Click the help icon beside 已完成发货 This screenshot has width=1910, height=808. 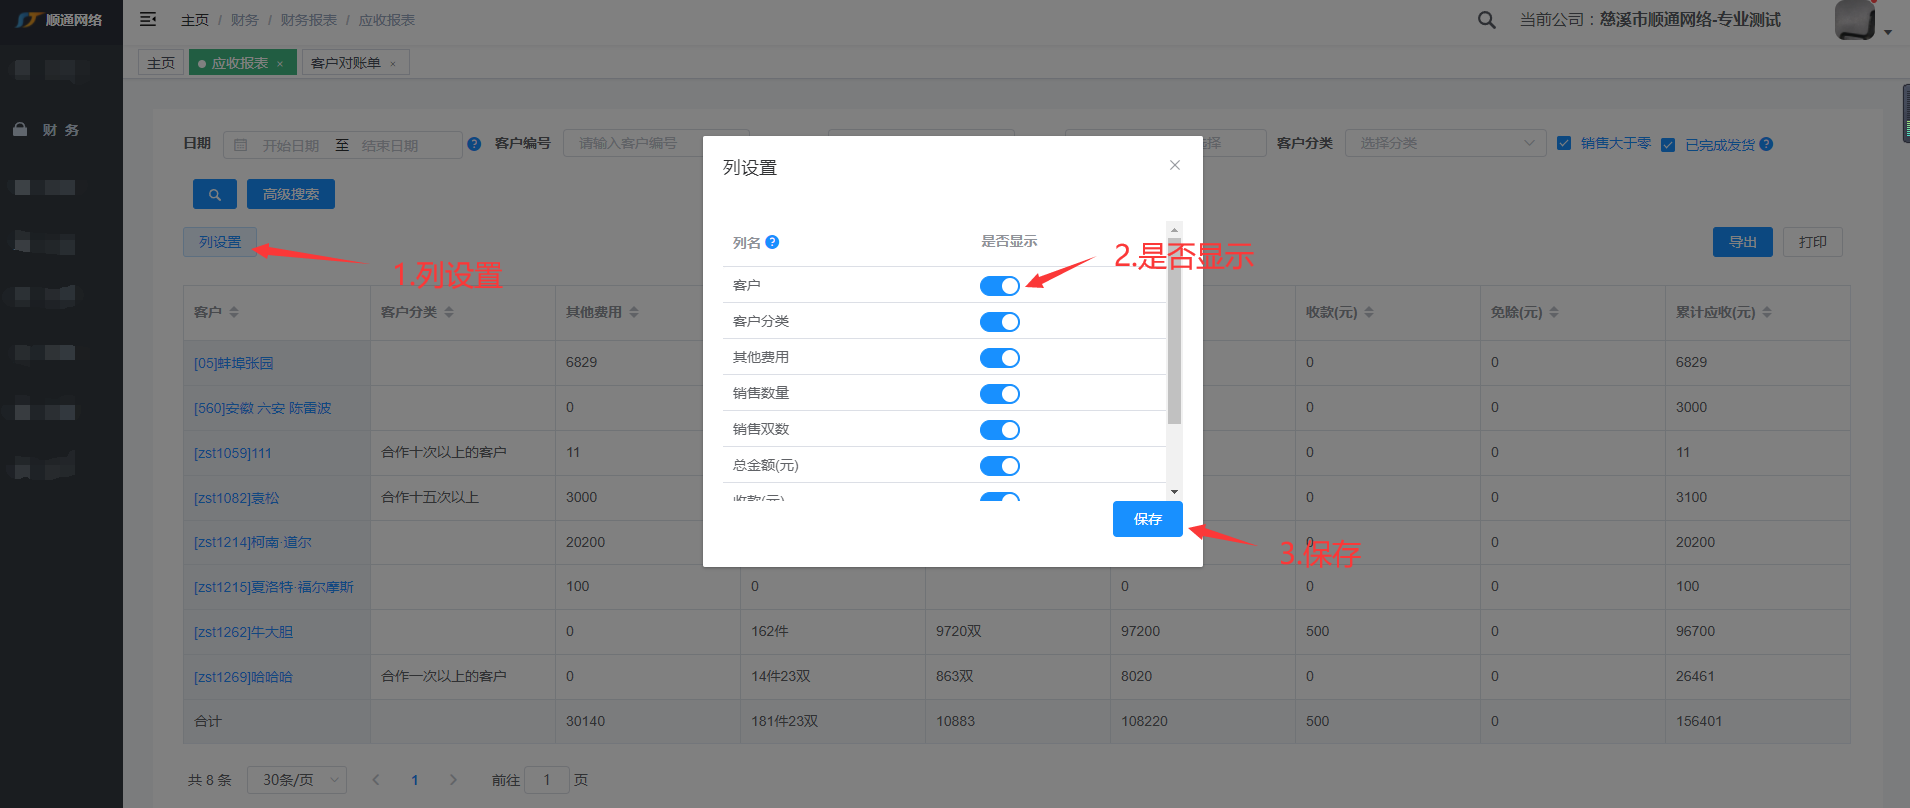pos(1766,144)
